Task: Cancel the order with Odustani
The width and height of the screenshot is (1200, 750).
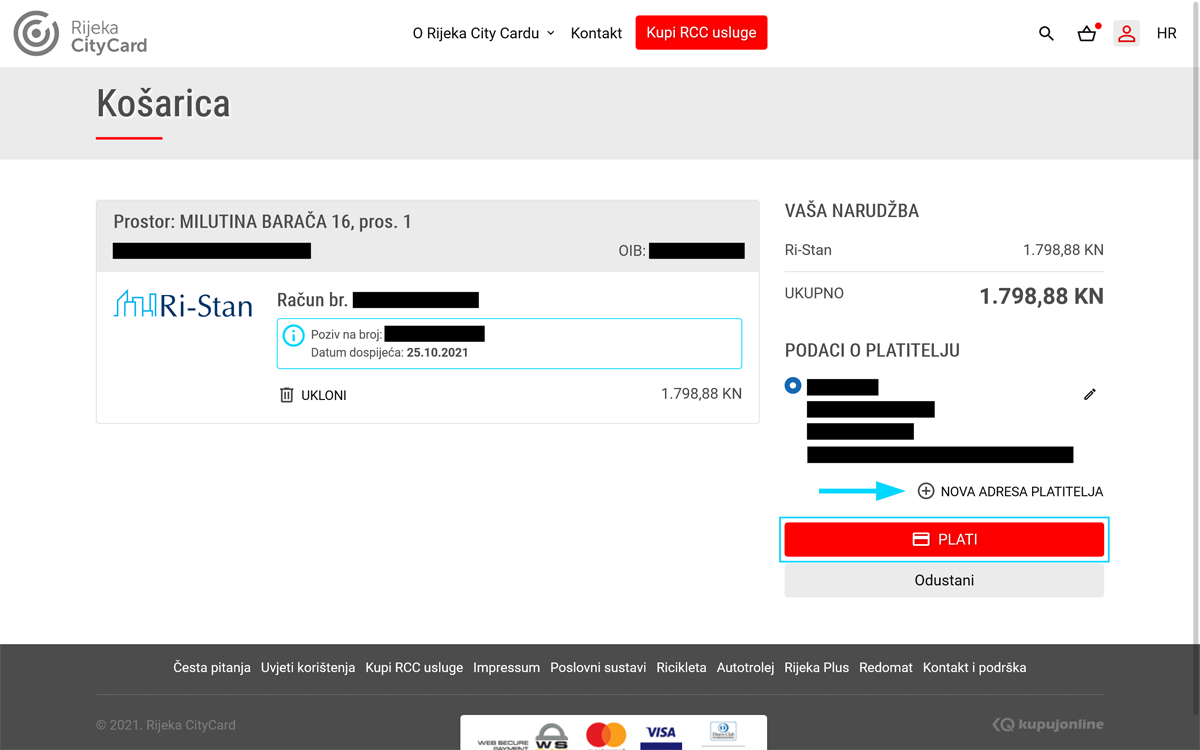Action: (x=944, y=581)
